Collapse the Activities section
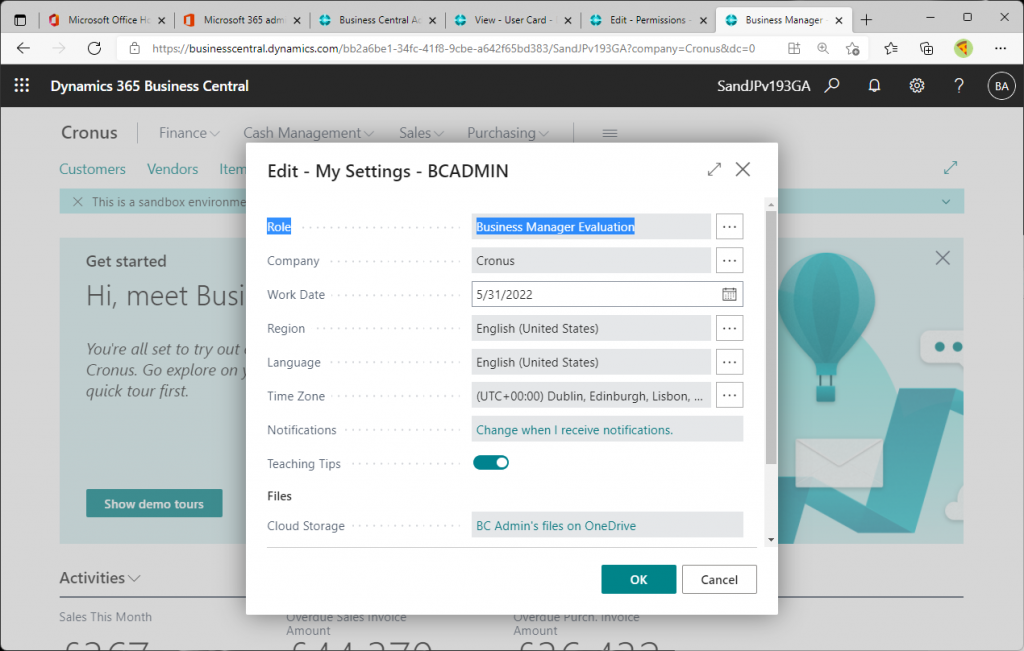This screenshot has width=1024, height=651. coord(100,578)
